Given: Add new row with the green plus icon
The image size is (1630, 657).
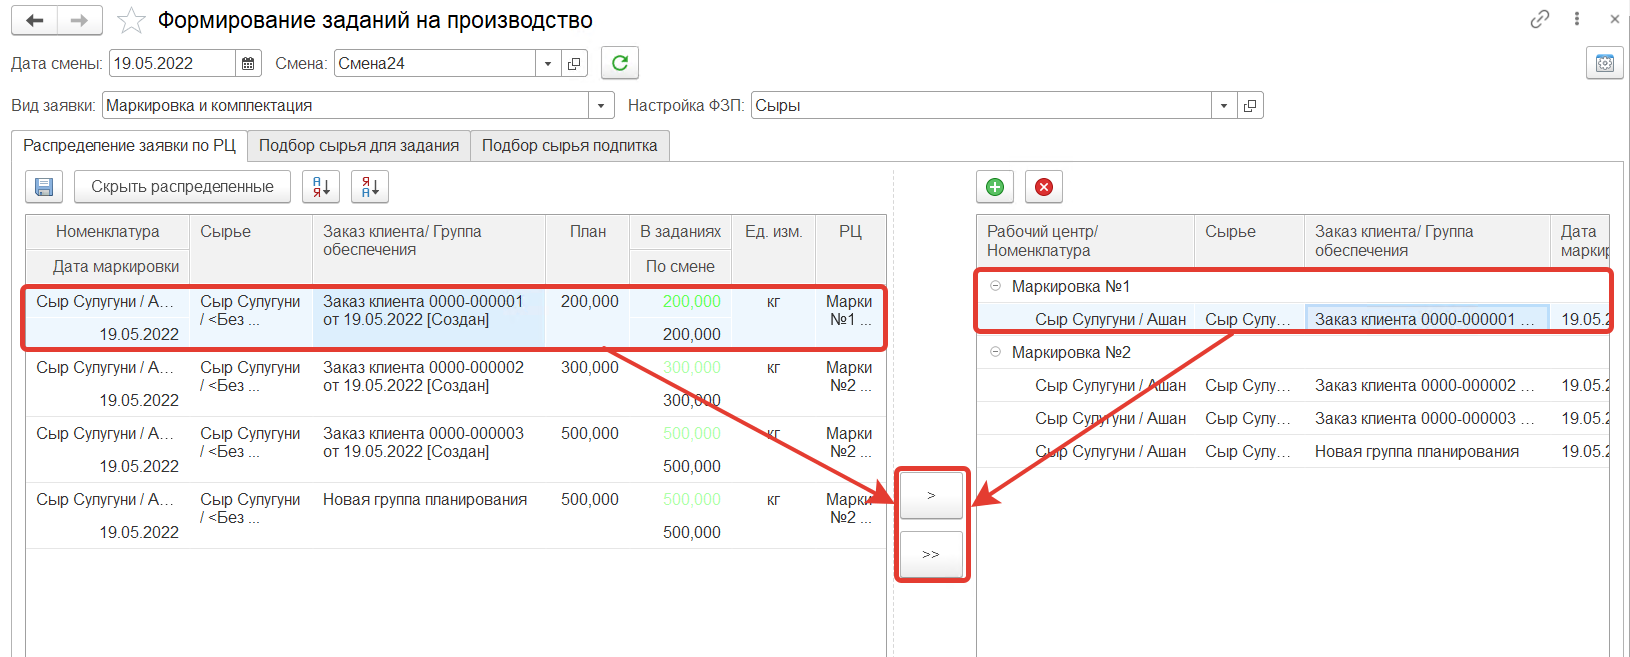Looking at the screenshot, I should (x=995, y=187).
